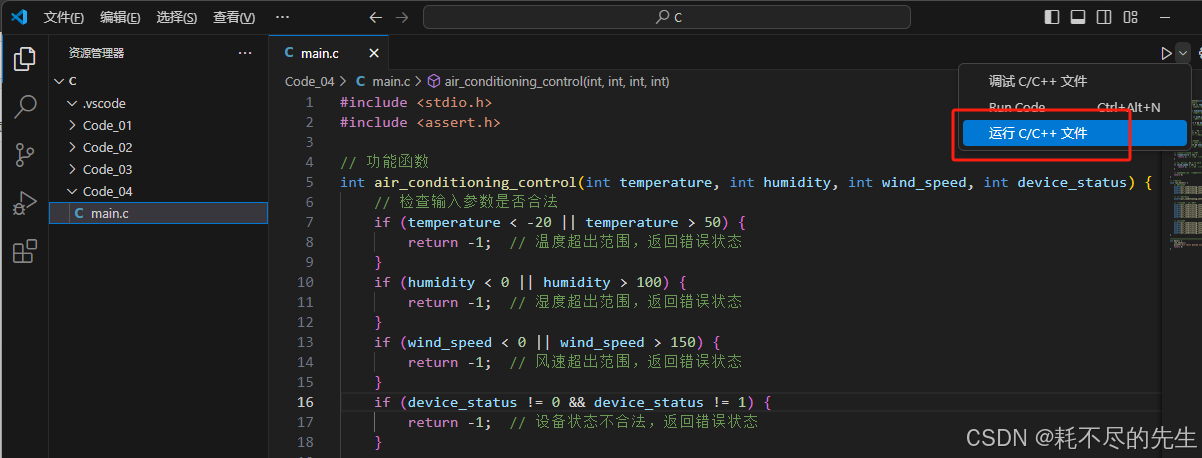This screenshot has height=458, width=1202.
Task: Click line number 5 in gutter
Action: [x=309, y=182]
